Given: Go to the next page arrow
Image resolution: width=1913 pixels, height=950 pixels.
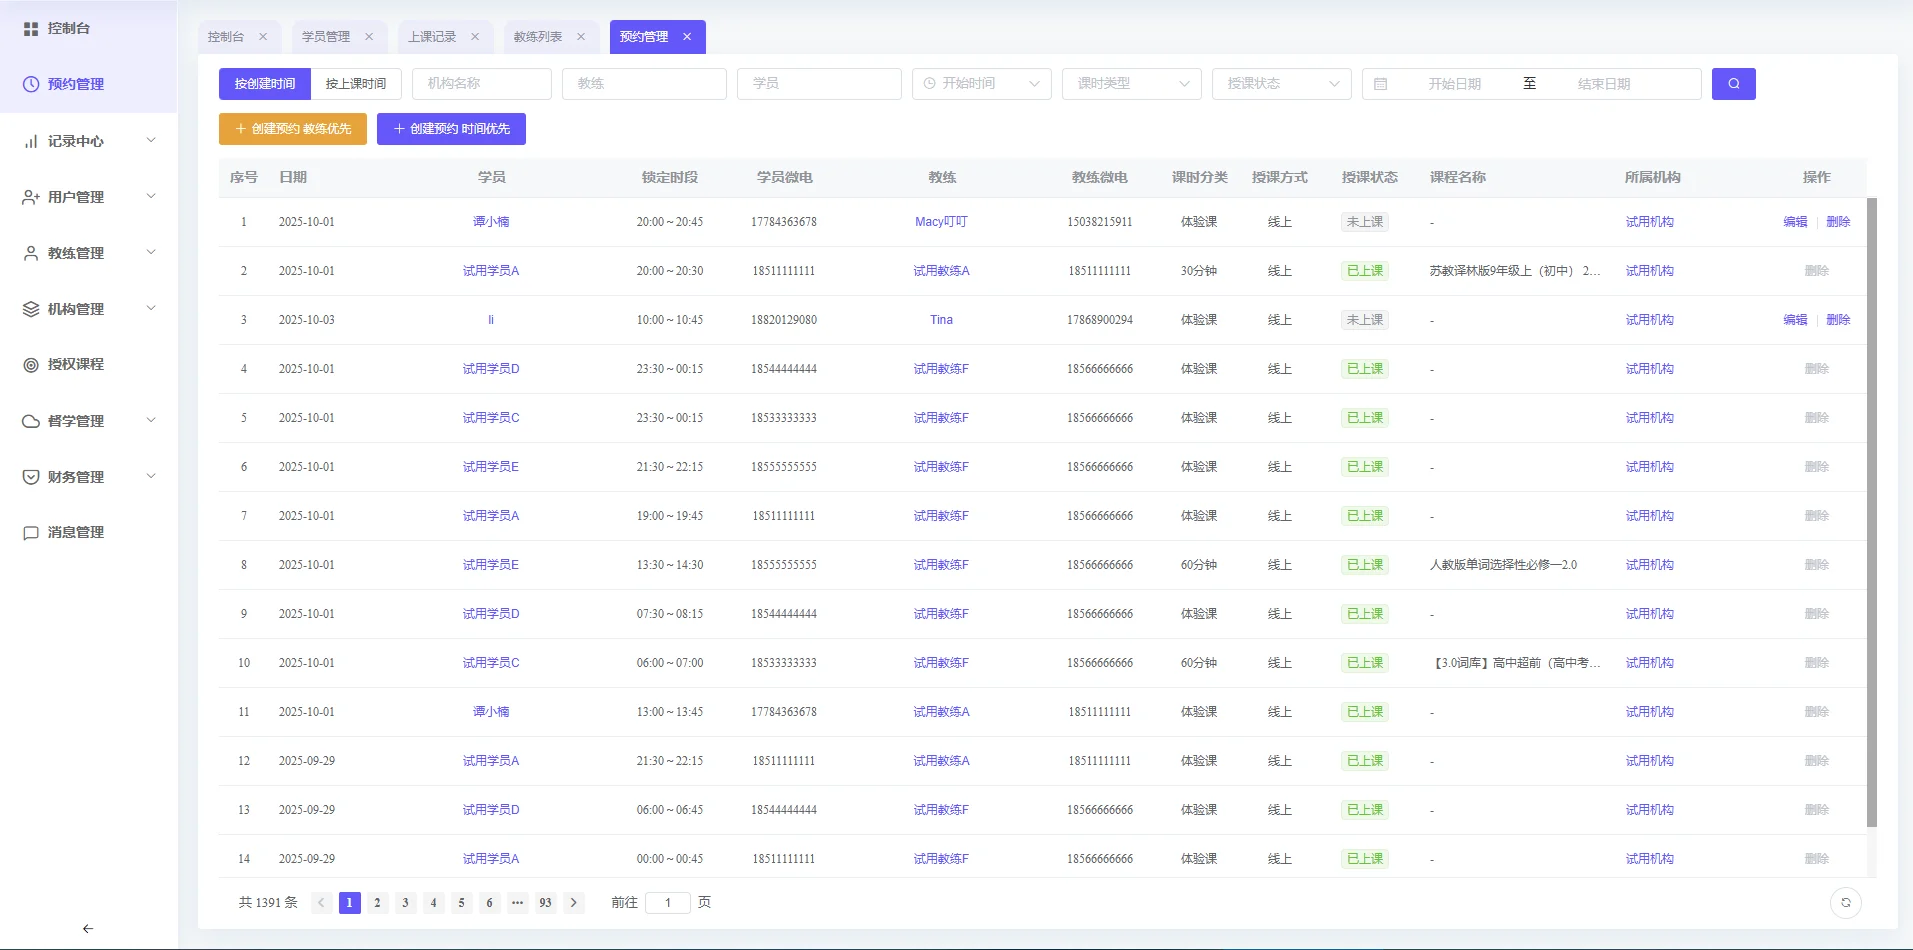Looking at the screenshot, I should click(x=574, y=902).
